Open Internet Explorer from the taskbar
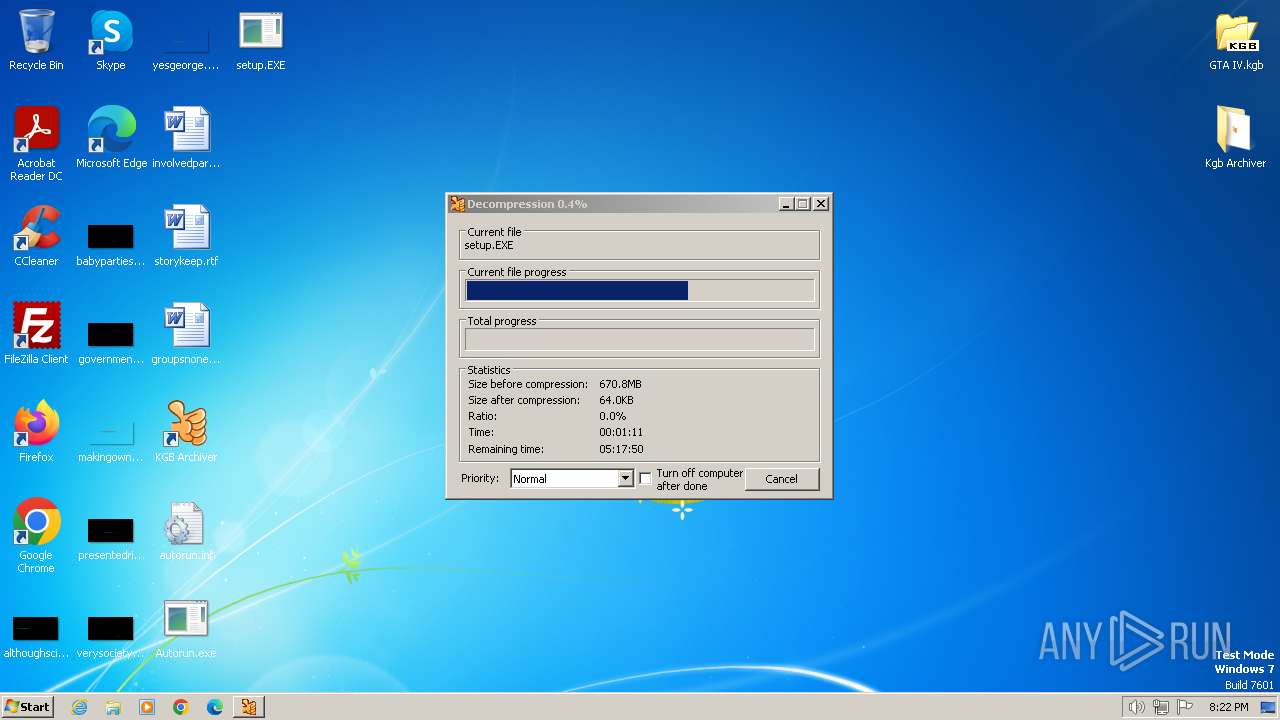Viewport: 1280px width, 720px height. click(x=79, y=707)
